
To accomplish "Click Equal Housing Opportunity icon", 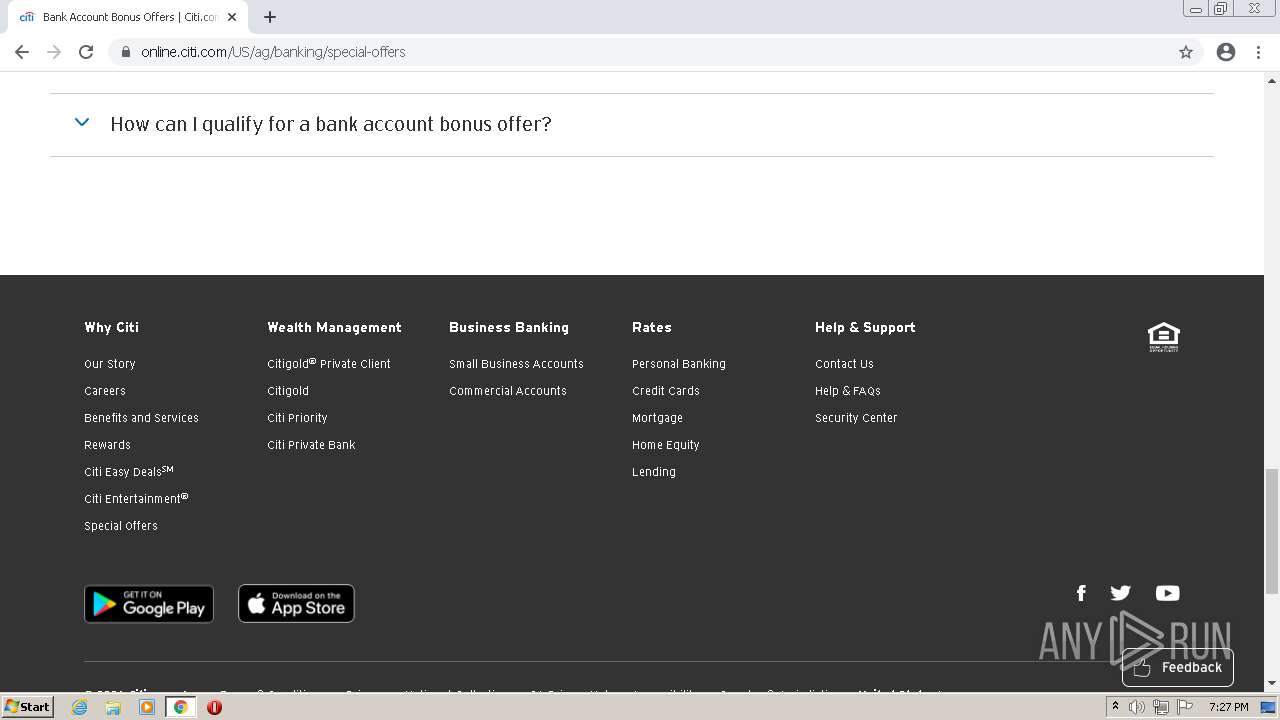I will click(1164, 337).
